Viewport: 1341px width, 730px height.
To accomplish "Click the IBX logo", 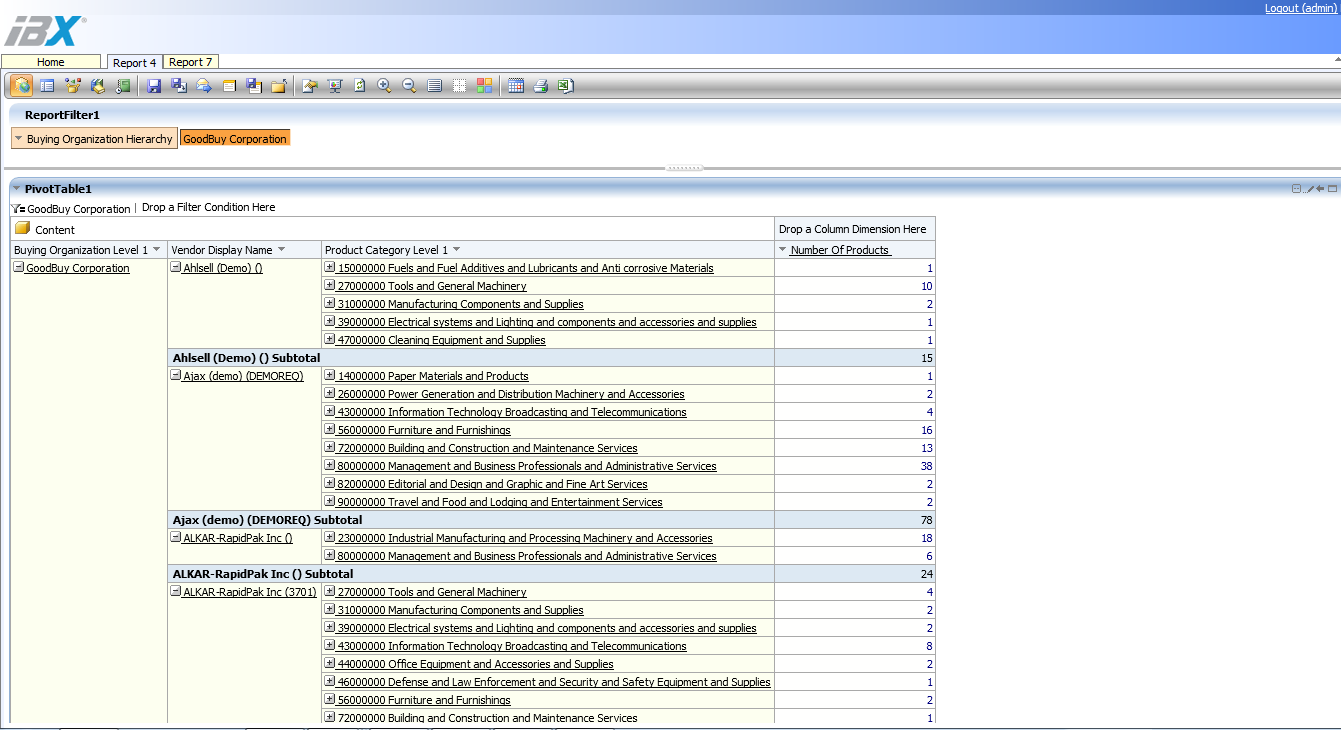I will pyautogui.click(x=45, y=31).
